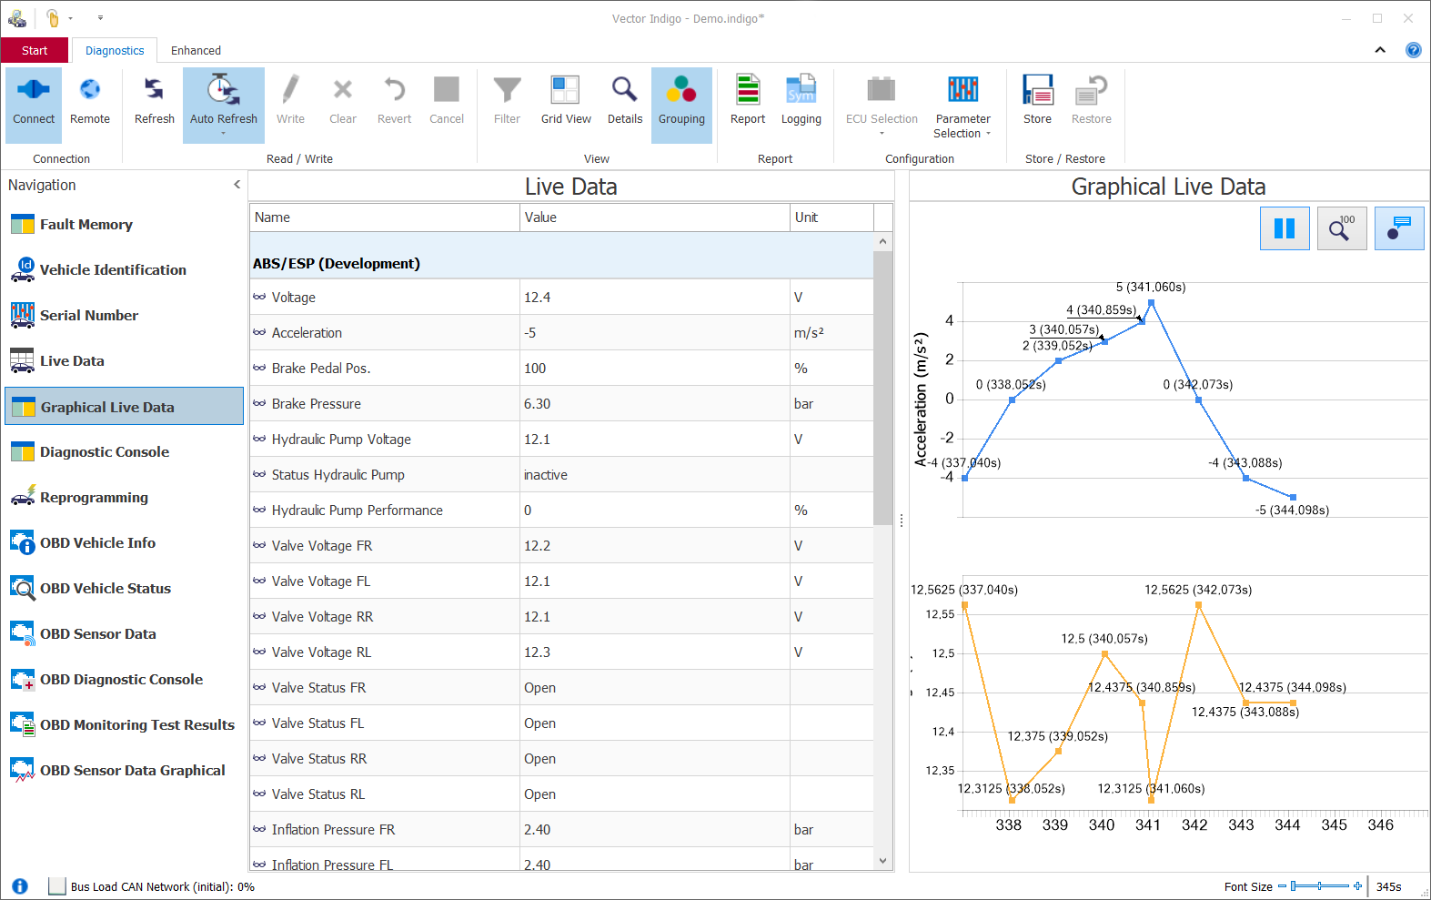Open OBD Sensor Data Graphical

(124, 770)
